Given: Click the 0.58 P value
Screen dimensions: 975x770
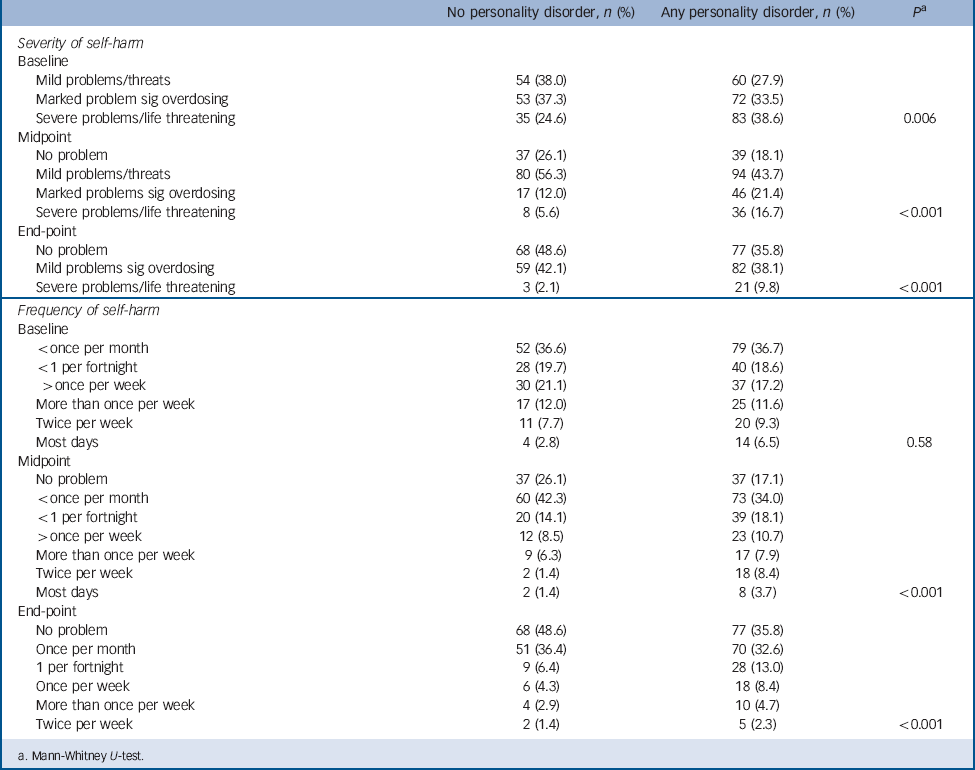Looking at the screenshot, I should (x=917, y=442).
